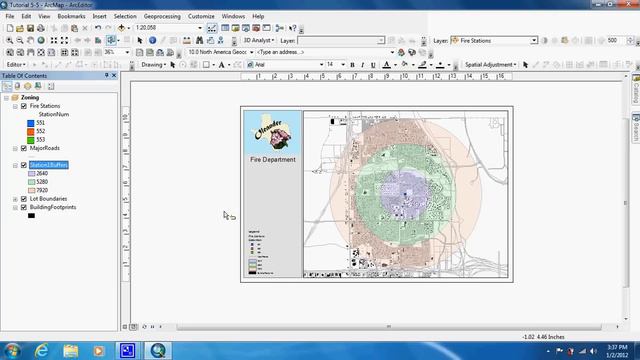
Task: Open the Drawing menu button
Action: click(153, 65)
